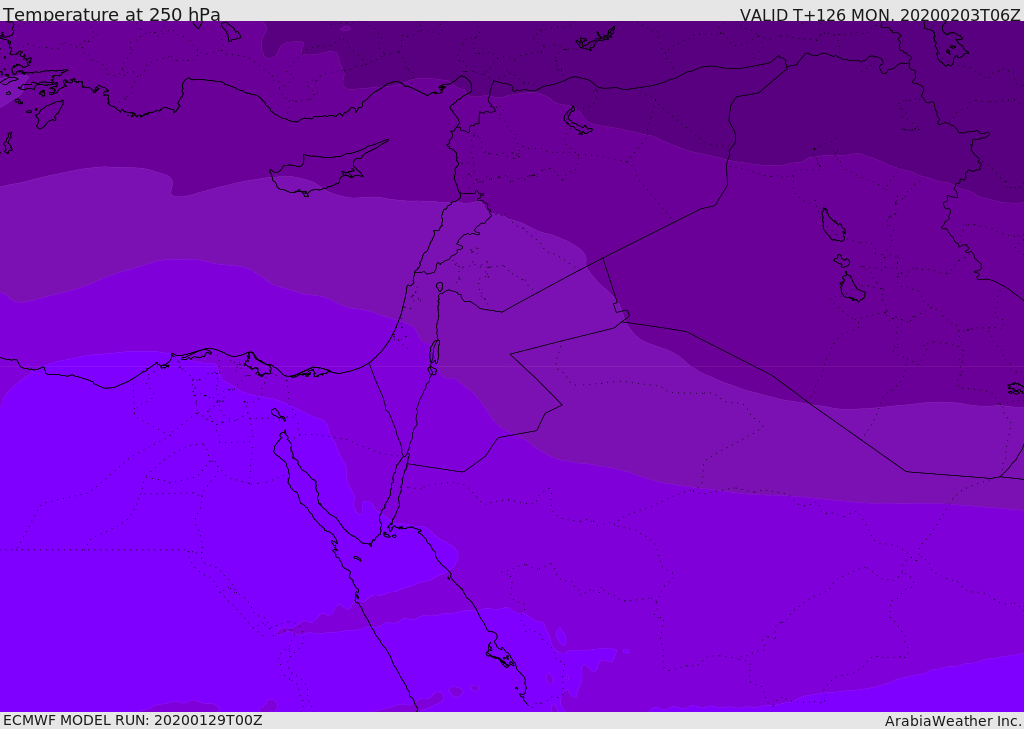
Task: Pick the brightest violet temperature band over Egypt
Action: pyautogui.click(x=150, y=550)
